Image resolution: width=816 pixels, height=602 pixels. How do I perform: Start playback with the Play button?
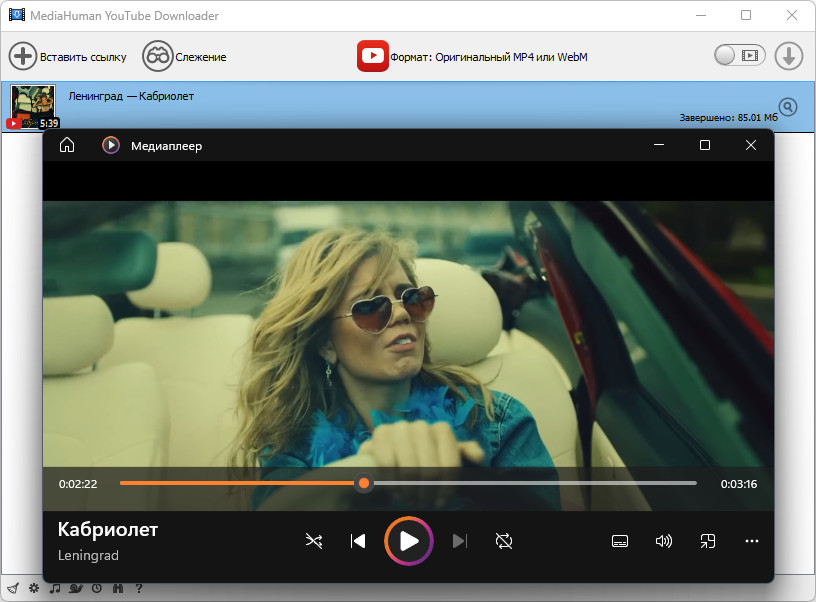pyautogui.click(x=409, y=541)
